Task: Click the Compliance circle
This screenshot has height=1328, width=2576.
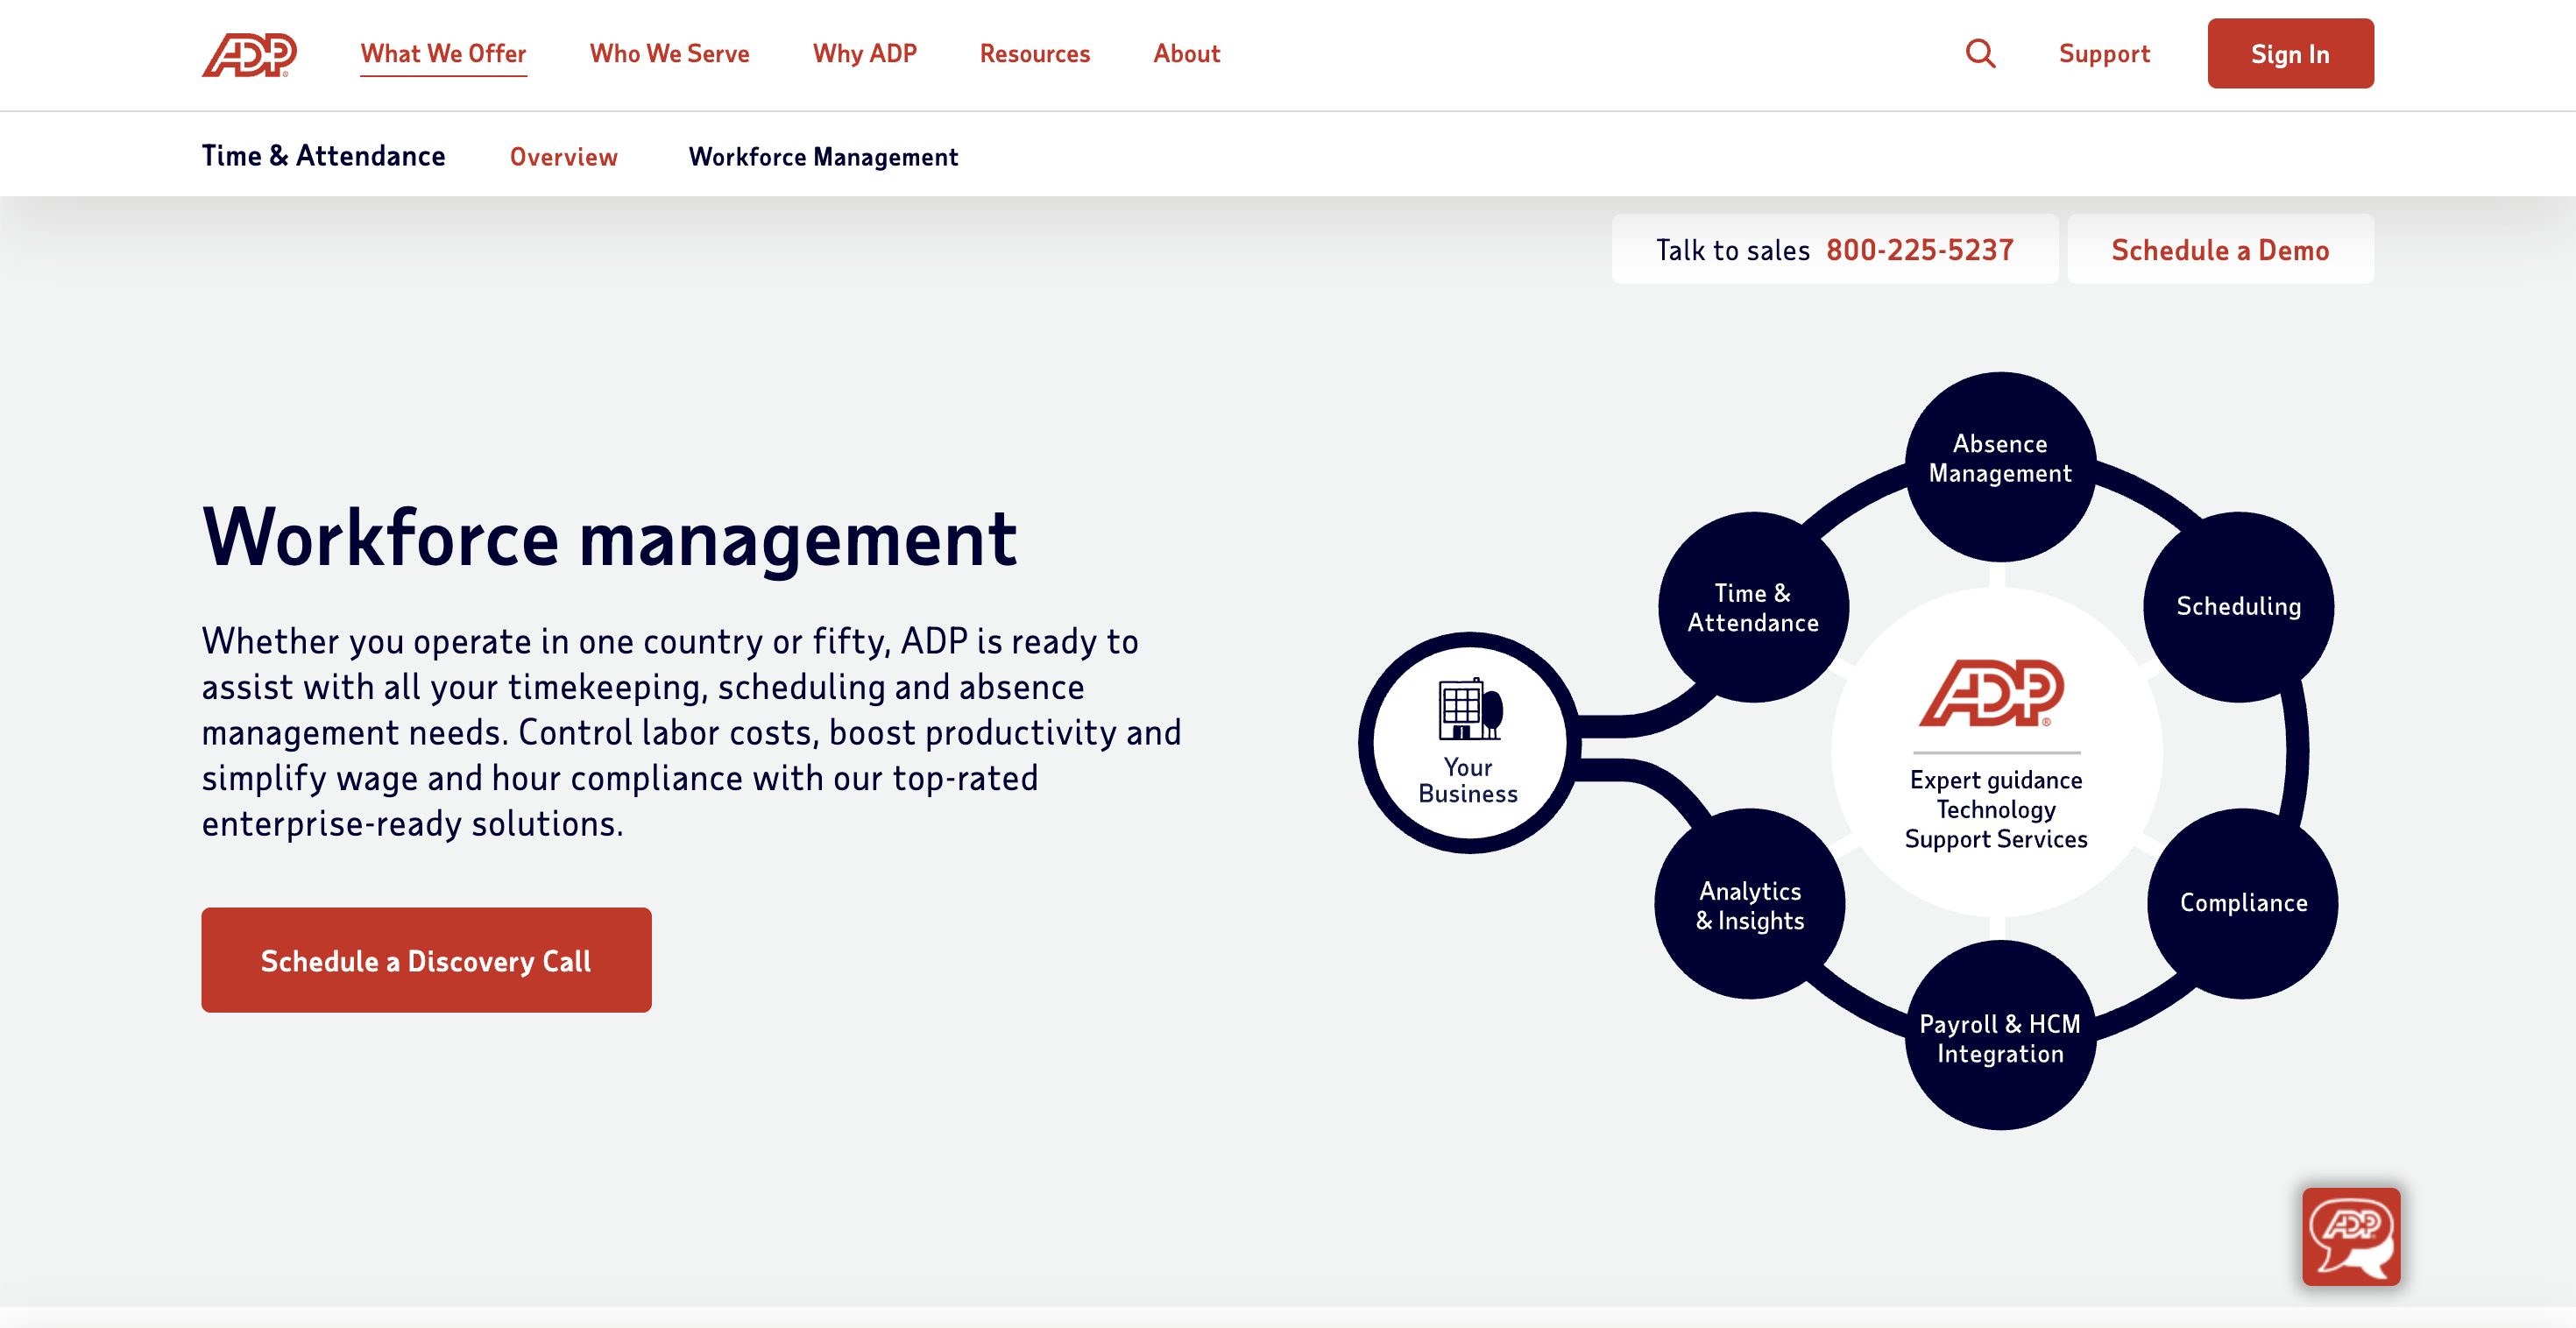Action: pos(2244,901)
